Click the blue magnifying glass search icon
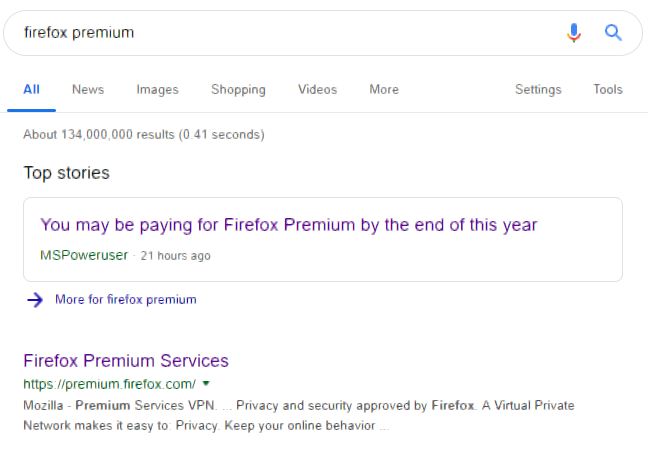 614,33
